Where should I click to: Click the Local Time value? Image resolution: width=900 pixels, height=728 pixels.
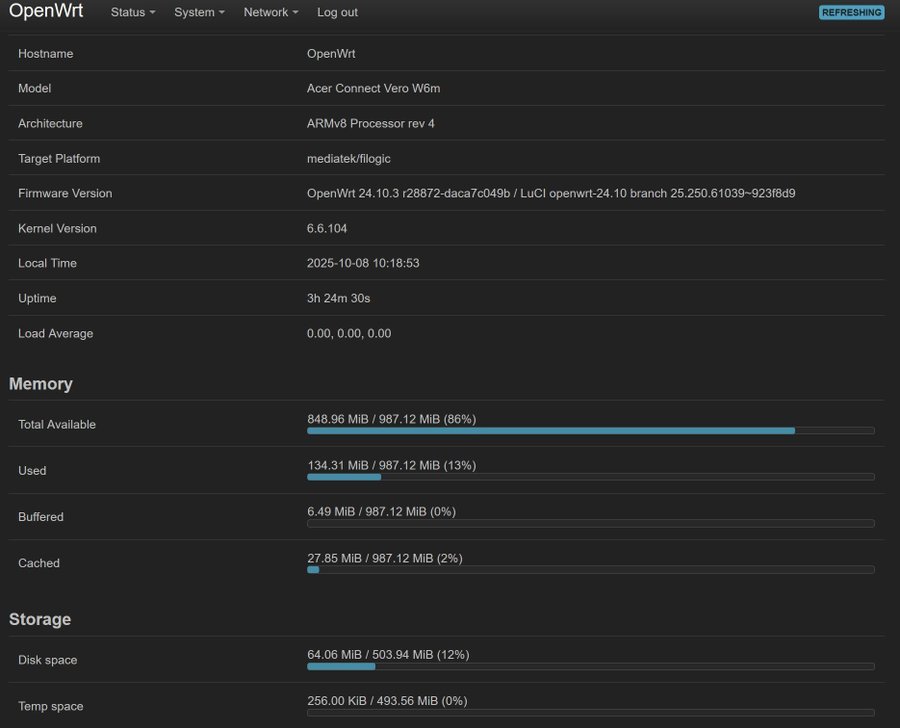pyautogui.click(x=362, y=264)
